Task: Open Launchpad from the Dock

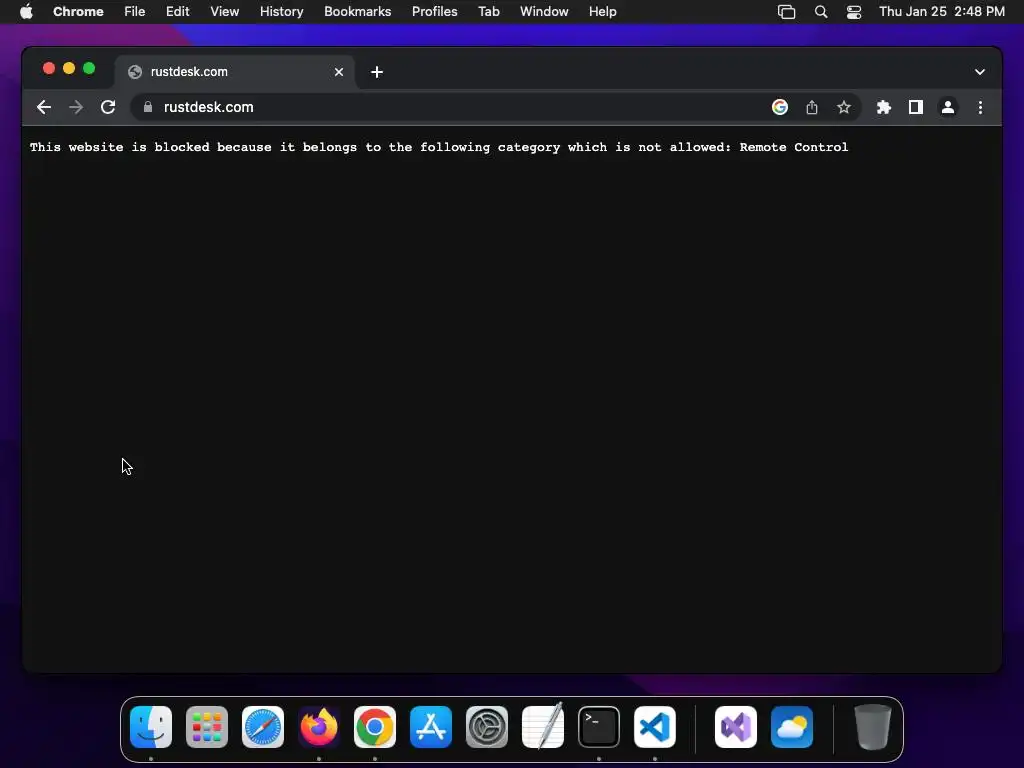Action: tap(207, 727)
